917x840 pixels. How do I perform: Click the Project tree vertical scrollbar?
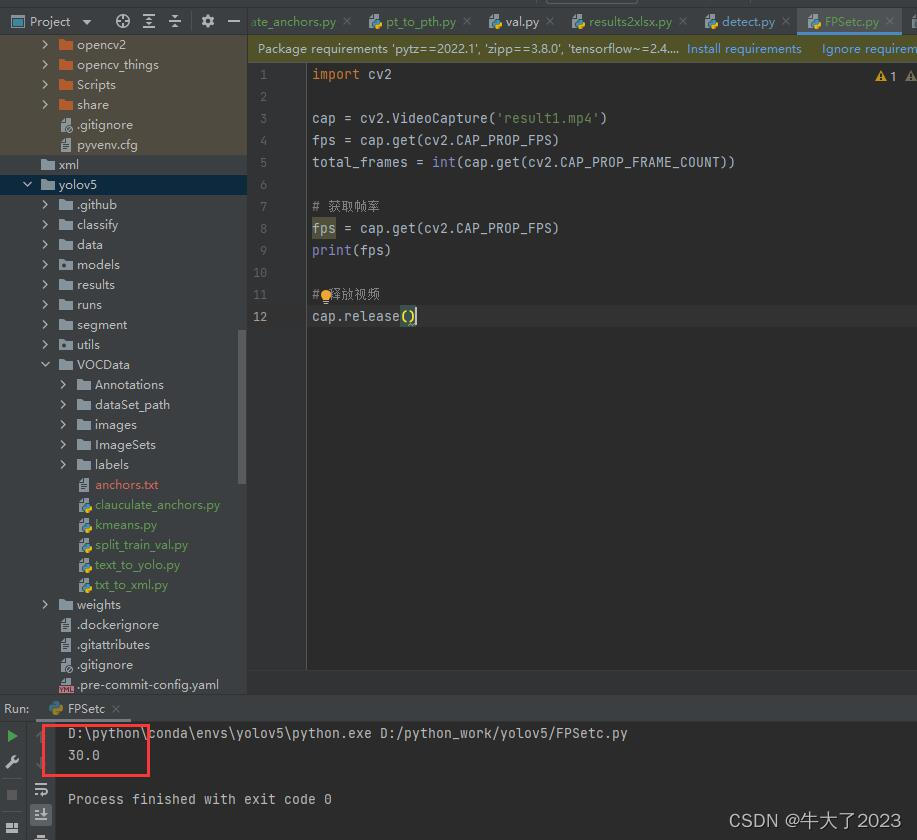[x=242, y=407]
